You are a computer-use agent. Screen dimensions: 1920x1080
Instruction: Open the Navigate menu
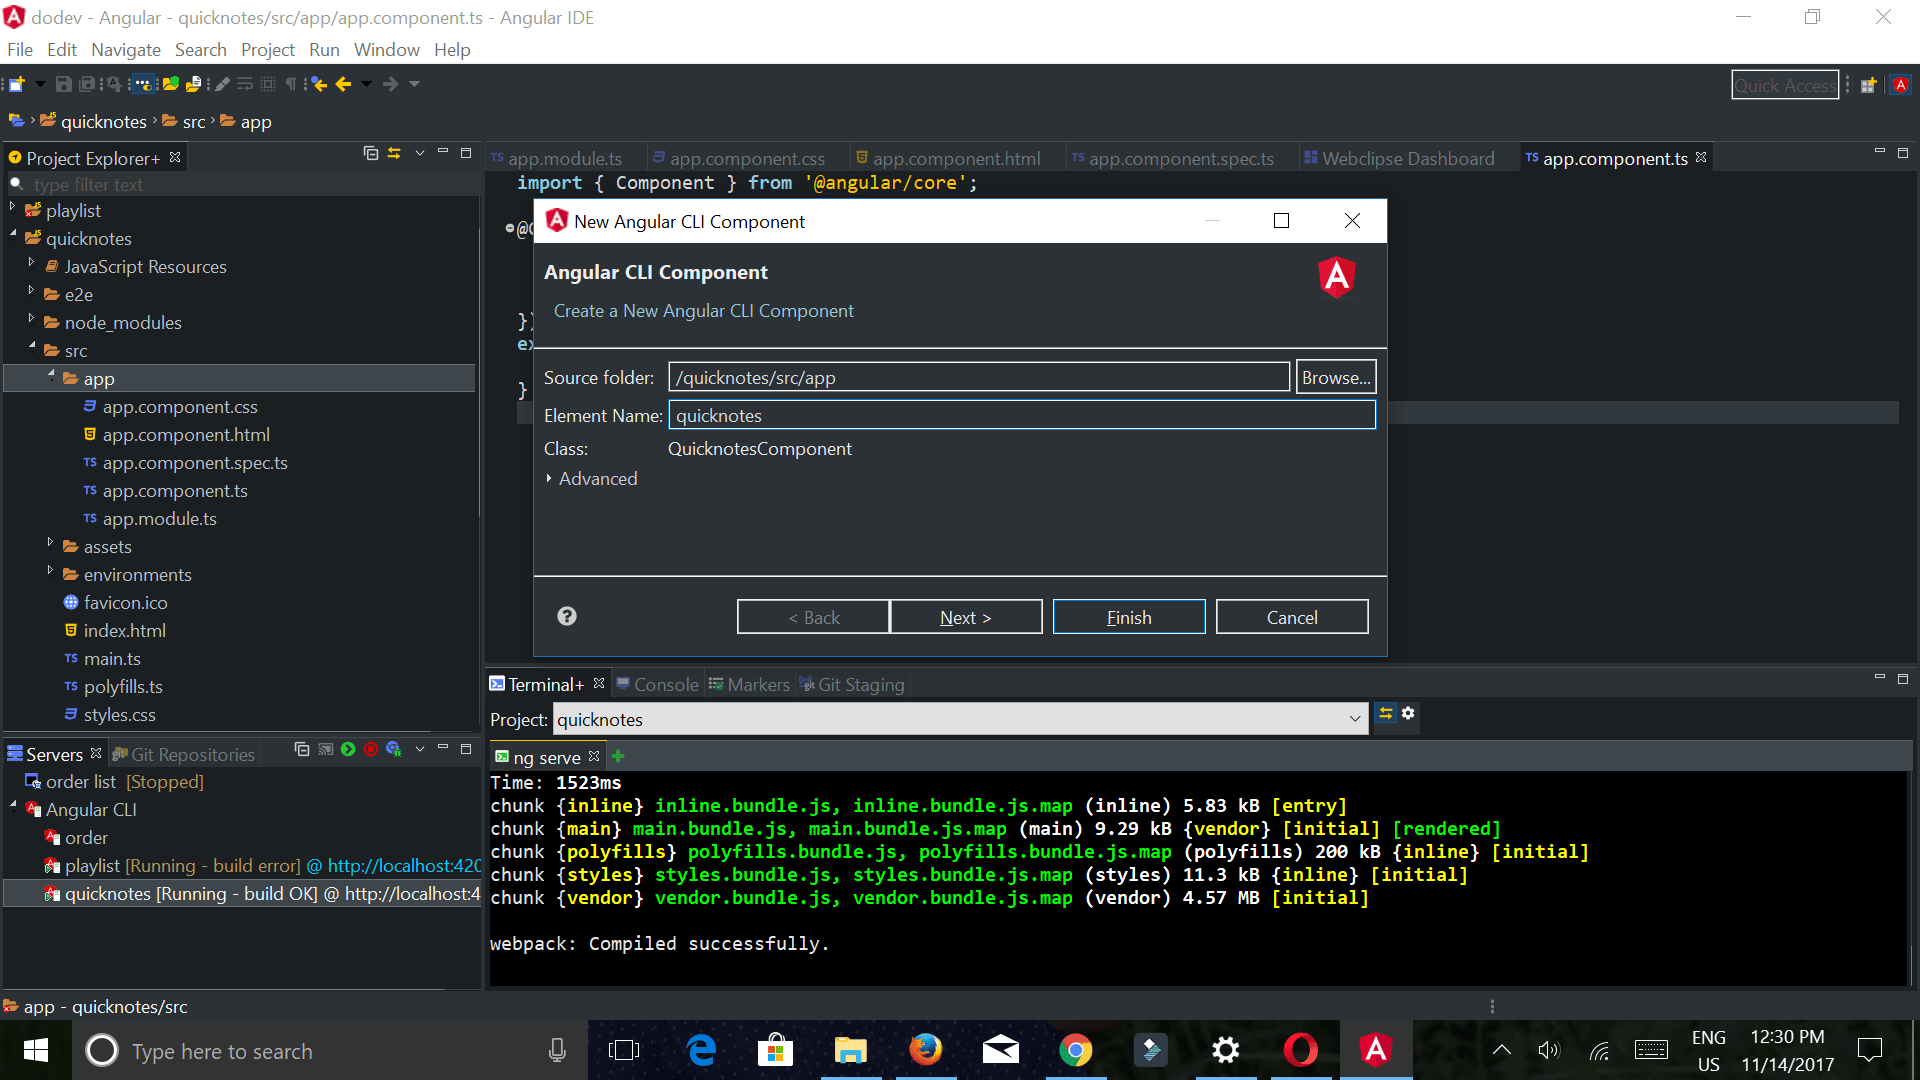125,49
